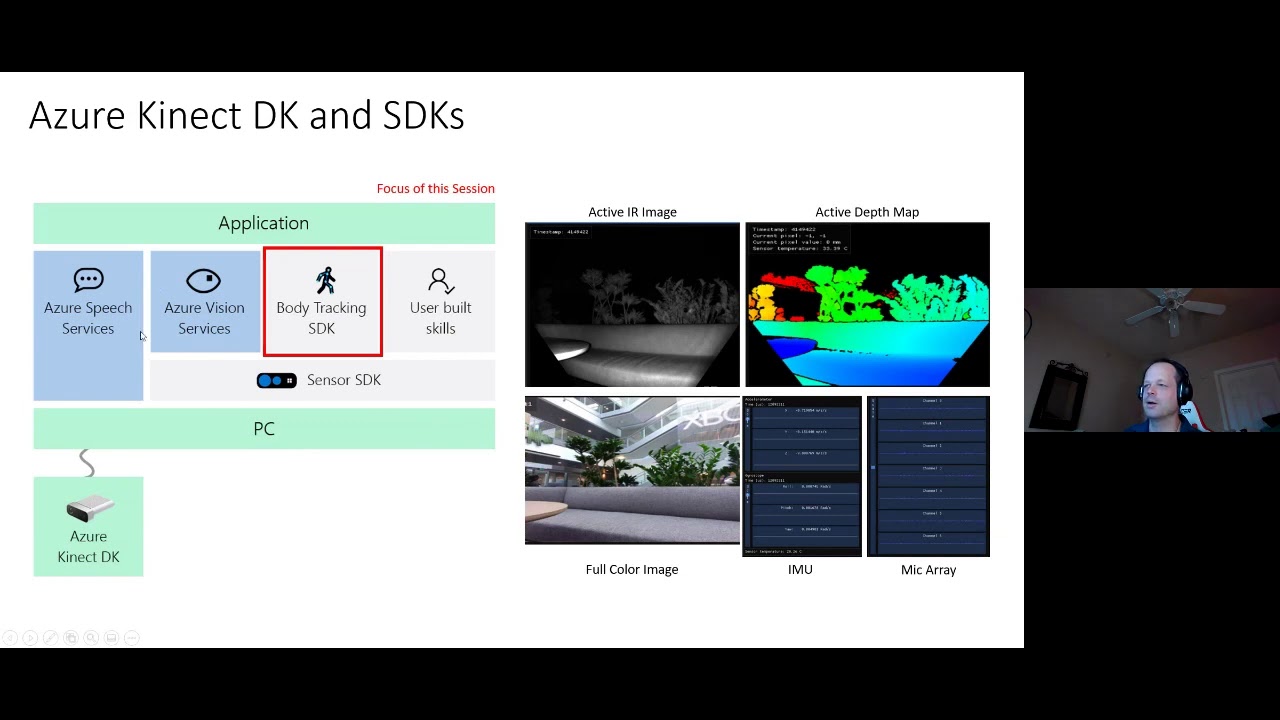The height and width of the screenshot is (720, 1280).
Task: Select the PC layer bar
Action: [x=264, y=429]
